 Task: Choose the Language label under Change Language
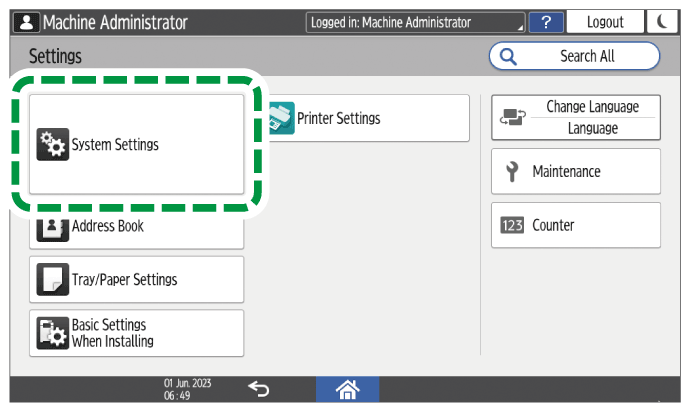[593, 128]
